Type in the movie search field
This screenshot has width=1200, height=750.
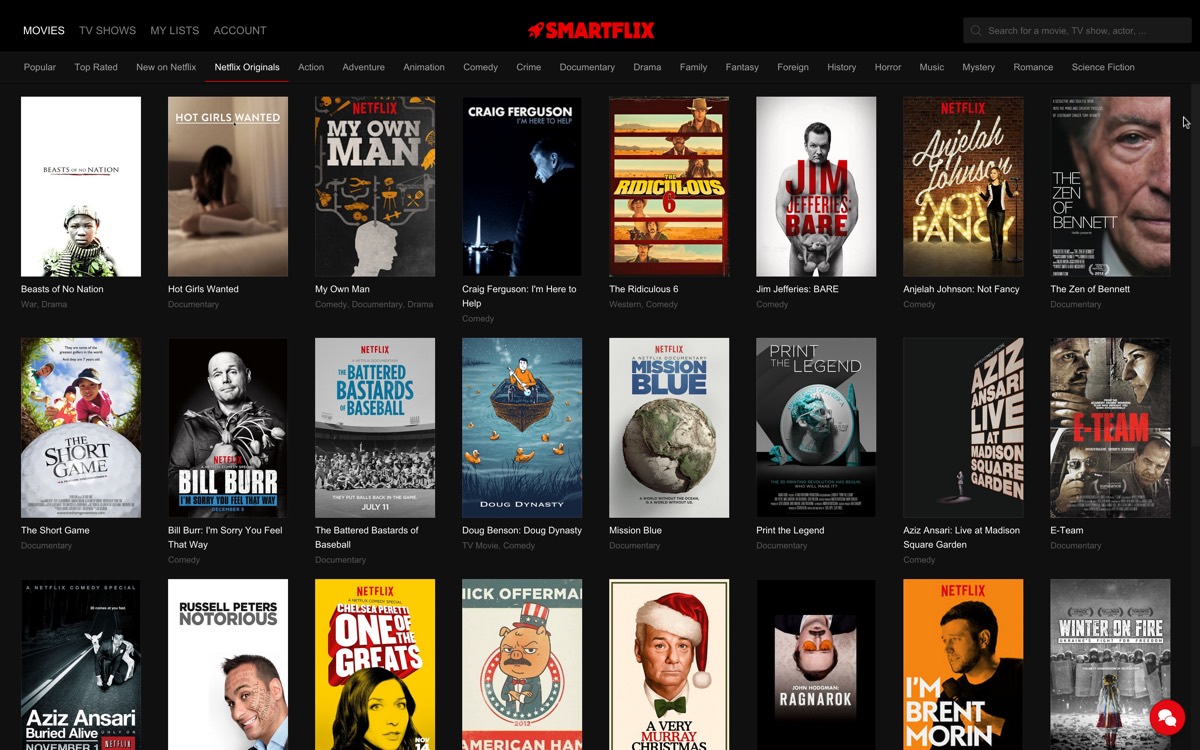(x=1080, y=31)
